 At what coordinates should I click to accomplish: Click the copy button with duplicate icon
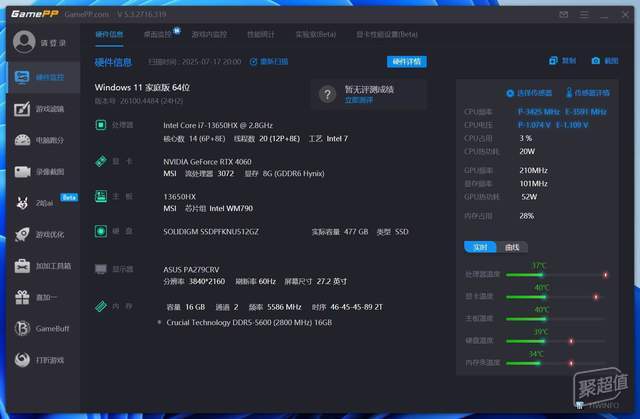pos(562,61)
